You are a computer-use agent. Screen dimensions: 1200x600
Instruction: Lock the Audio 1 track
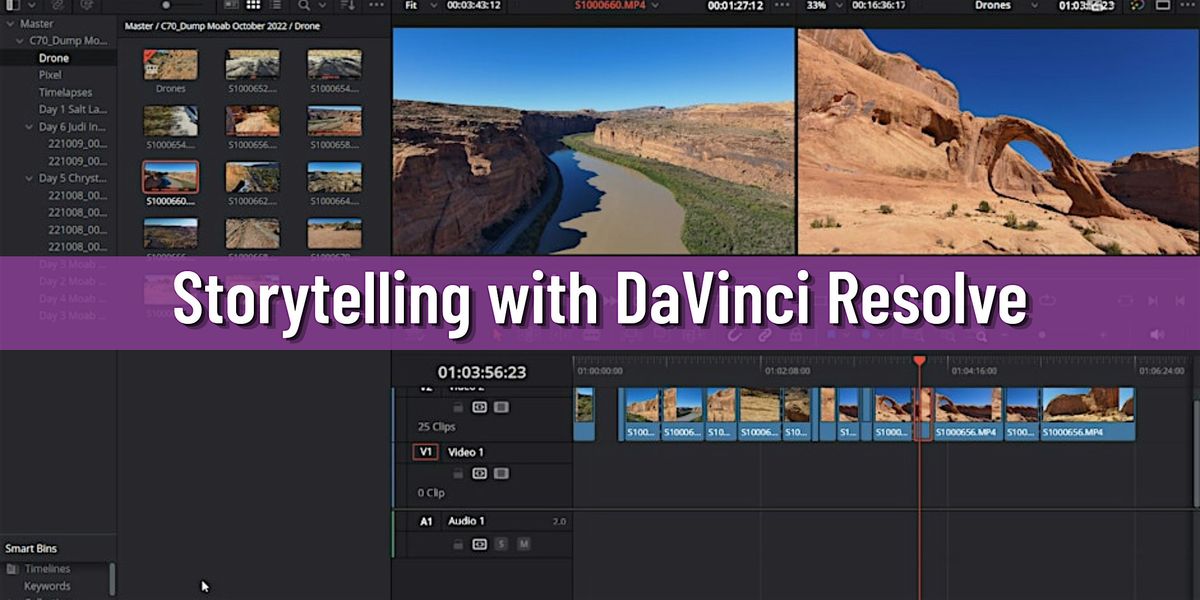coord(458,544)
